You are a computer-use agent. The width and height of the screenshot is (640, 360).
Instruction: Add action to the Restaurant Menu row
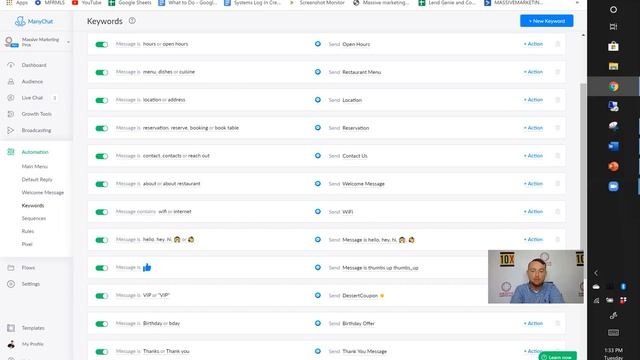pos(533,72)
